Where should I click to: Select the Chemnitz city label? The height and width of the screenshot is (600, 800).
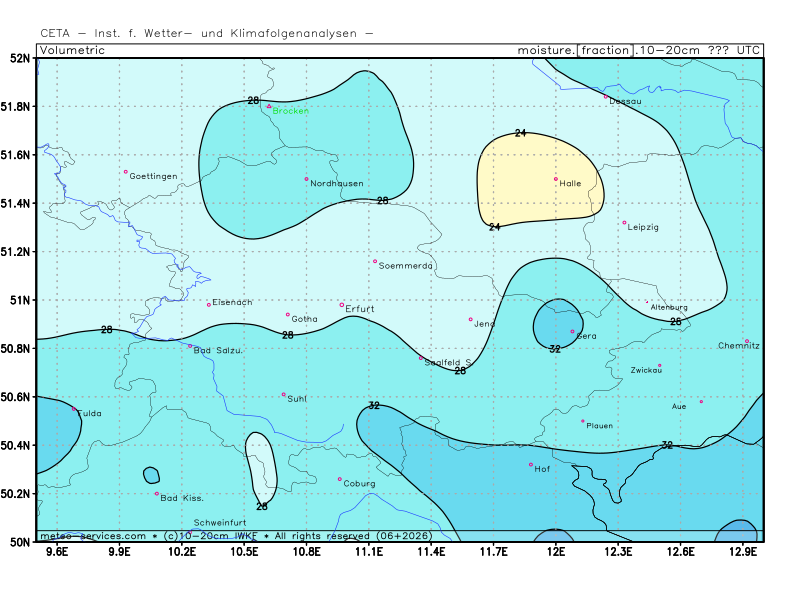point(739,346)
